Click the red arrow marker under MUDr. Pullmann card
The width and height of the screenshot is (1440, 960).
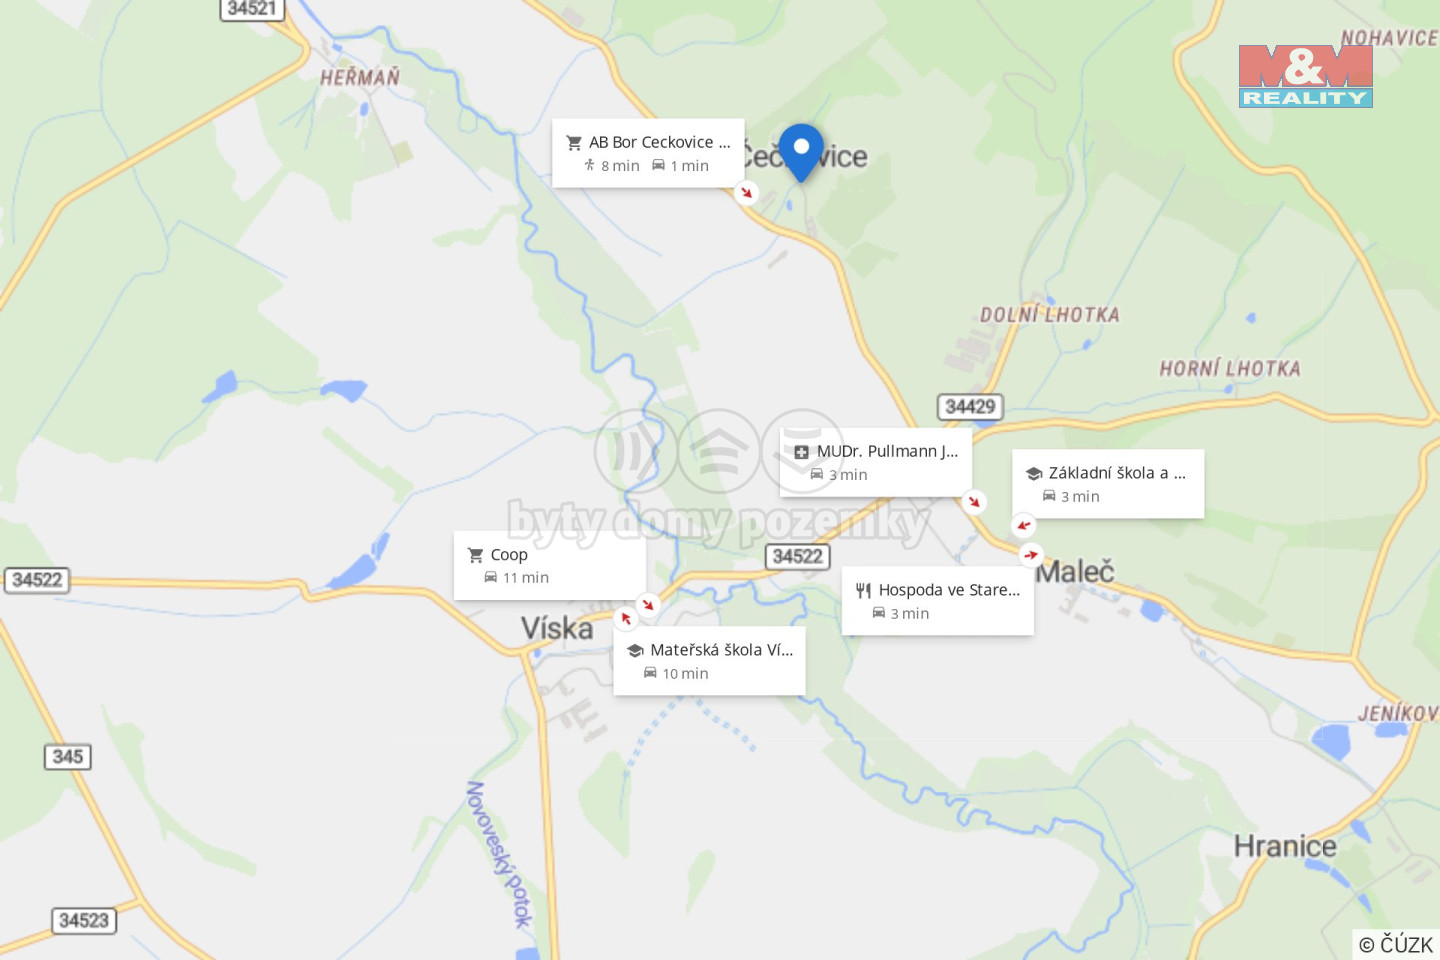[x=974, y=501]
